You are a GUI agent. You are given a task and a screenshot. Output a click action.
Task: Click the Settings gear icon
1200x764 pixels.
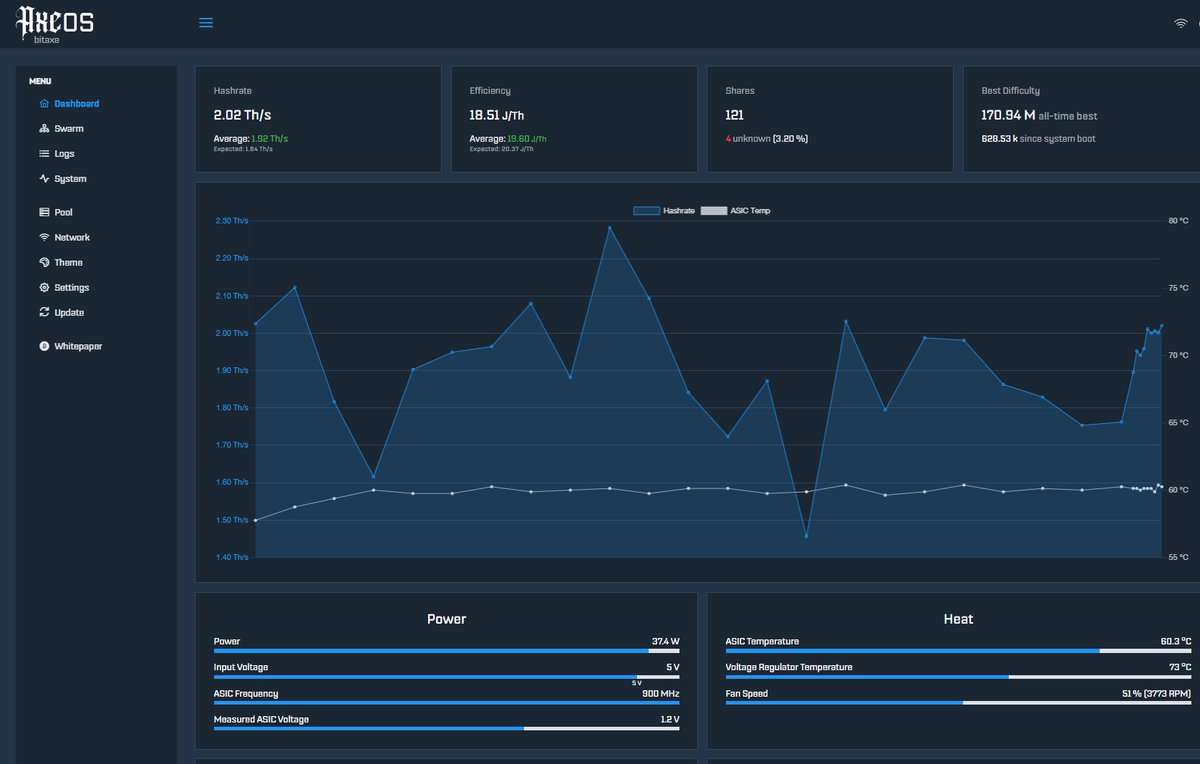coord(44,287)
